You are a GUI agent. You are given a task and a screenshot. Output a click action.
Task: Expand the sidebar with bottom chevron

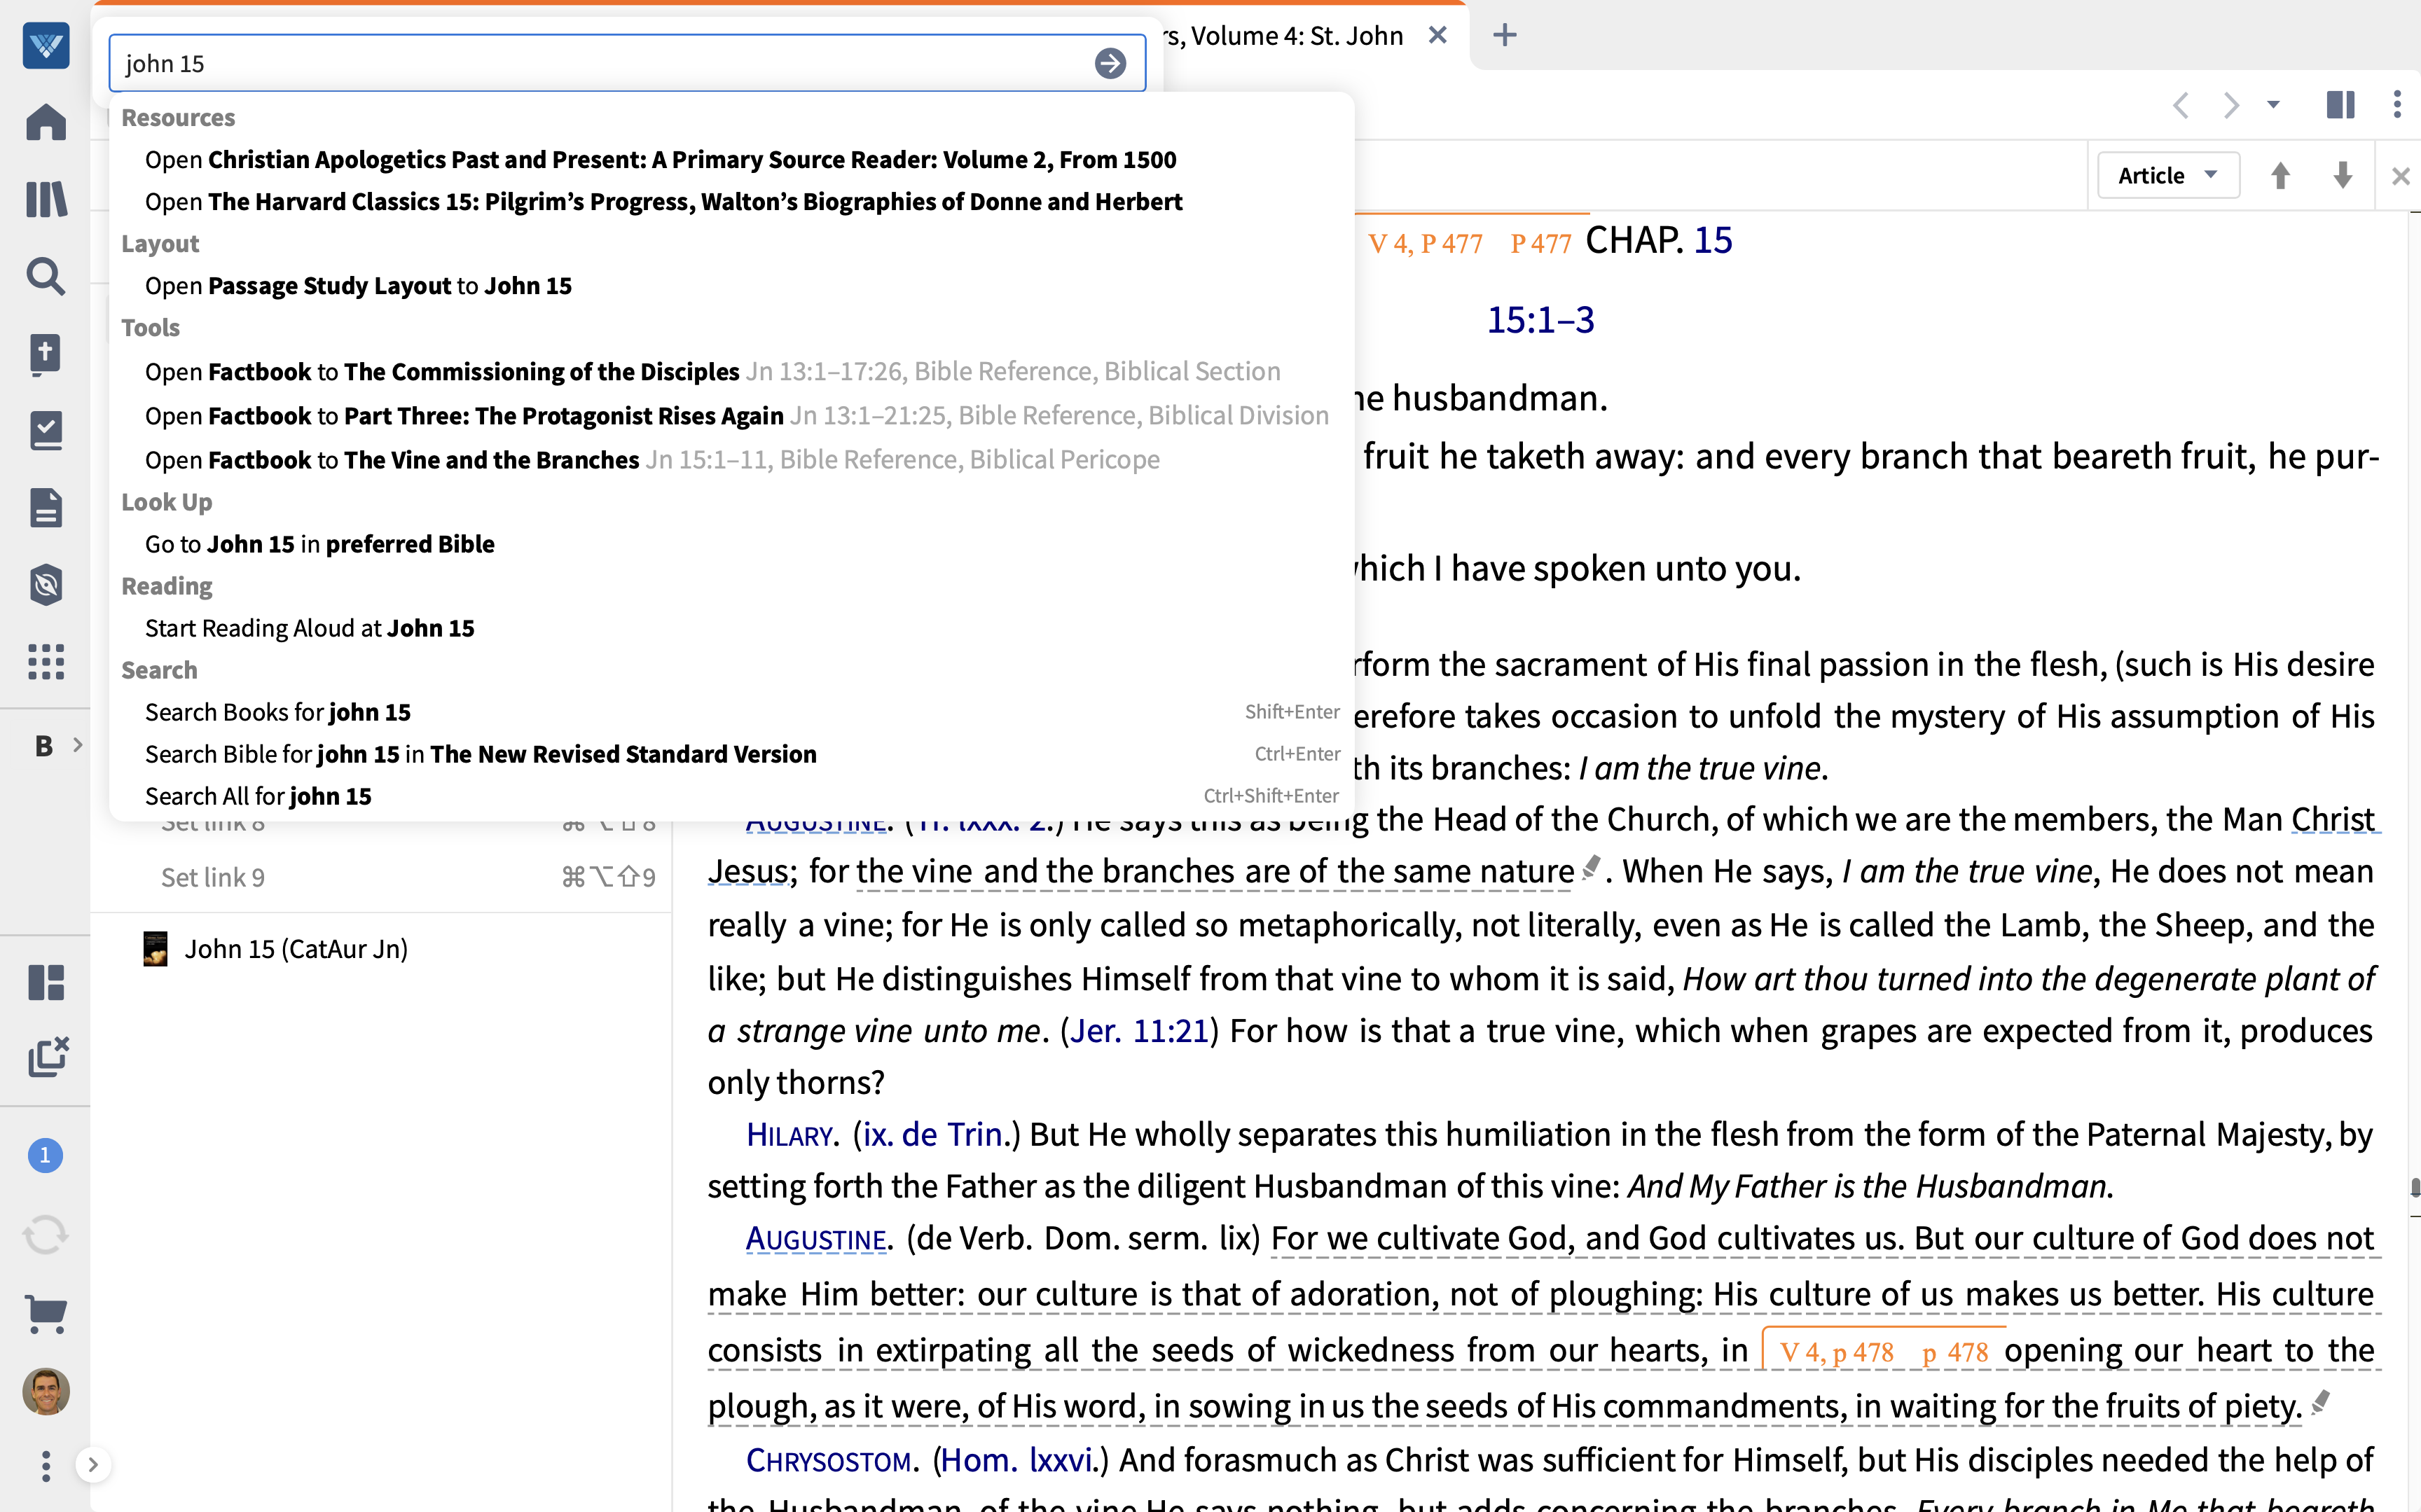click(93, 1465)
